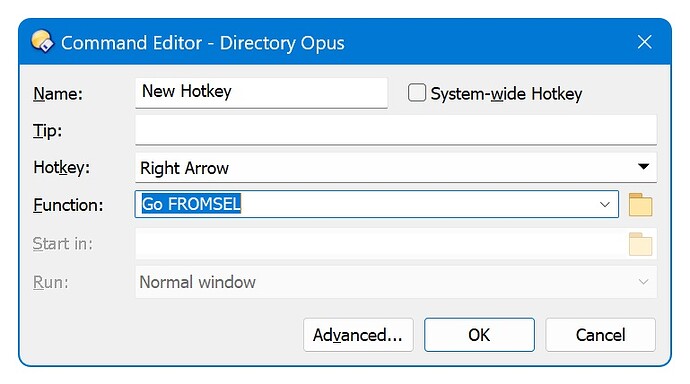
Task: Click the Function field with Go FROMSEL
Action: (x=376, y=204)
